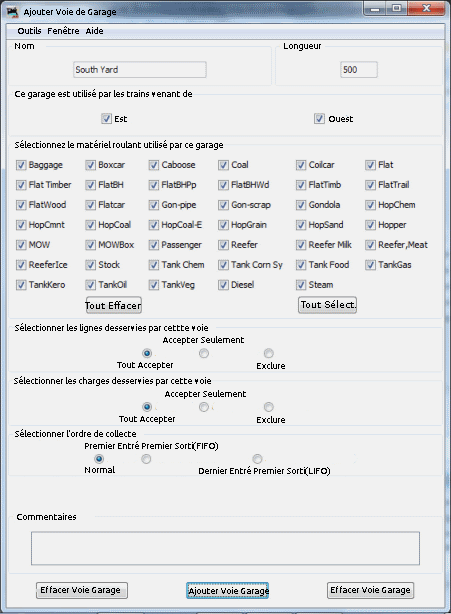Screen dimensions: 451x614
Task: Toggle the Caboose checkbox
Action: pyautogui.click(x=153, y=165)
